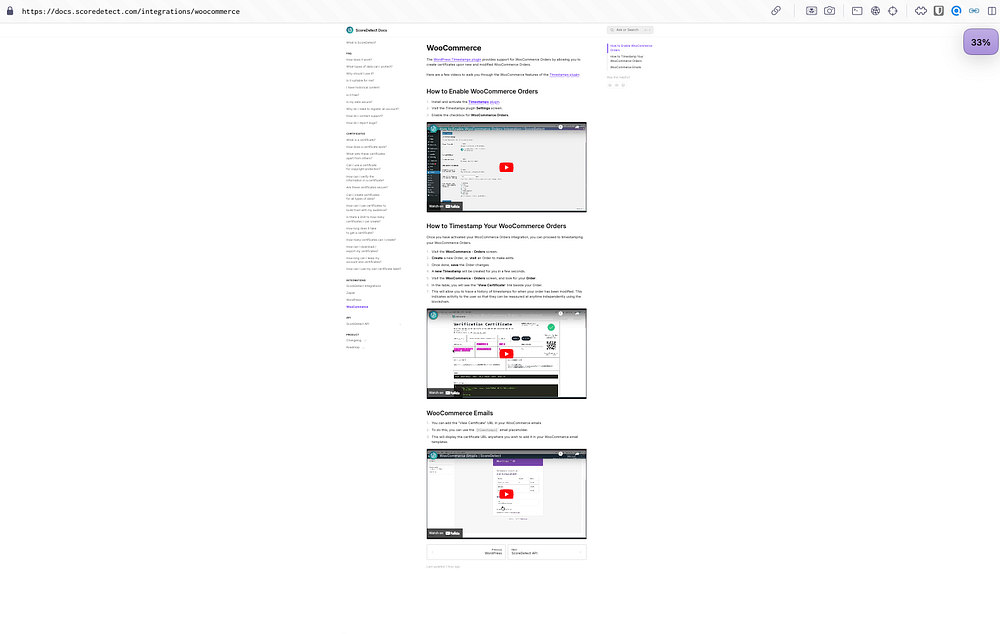Click the camera screenshot icon in toolbar
Screen dimensions: 1000x634
click(829, 11)
